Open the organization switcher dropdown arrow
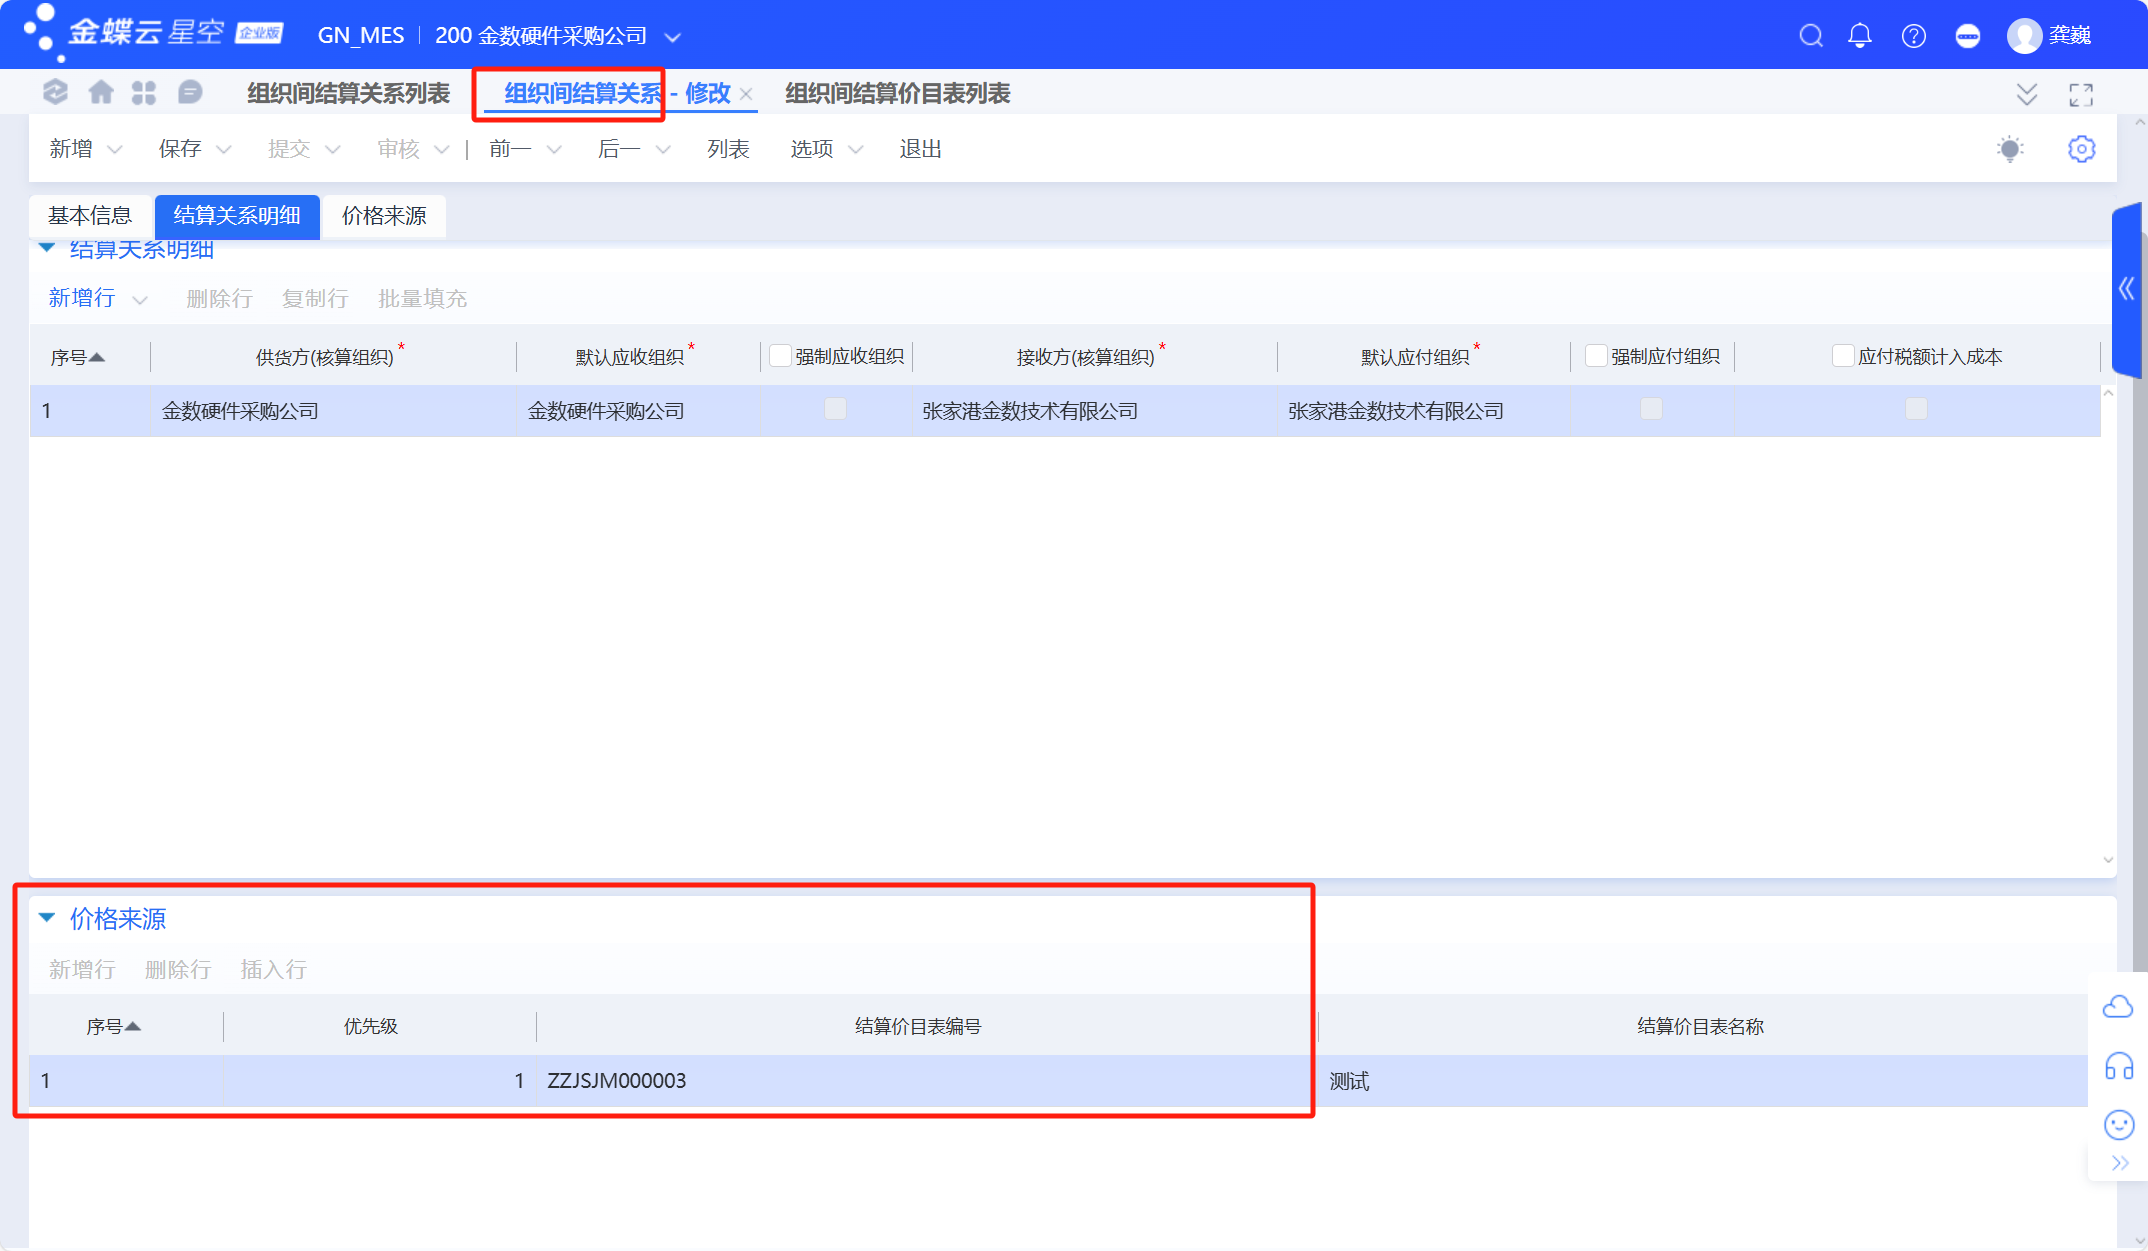 point(673,38)
